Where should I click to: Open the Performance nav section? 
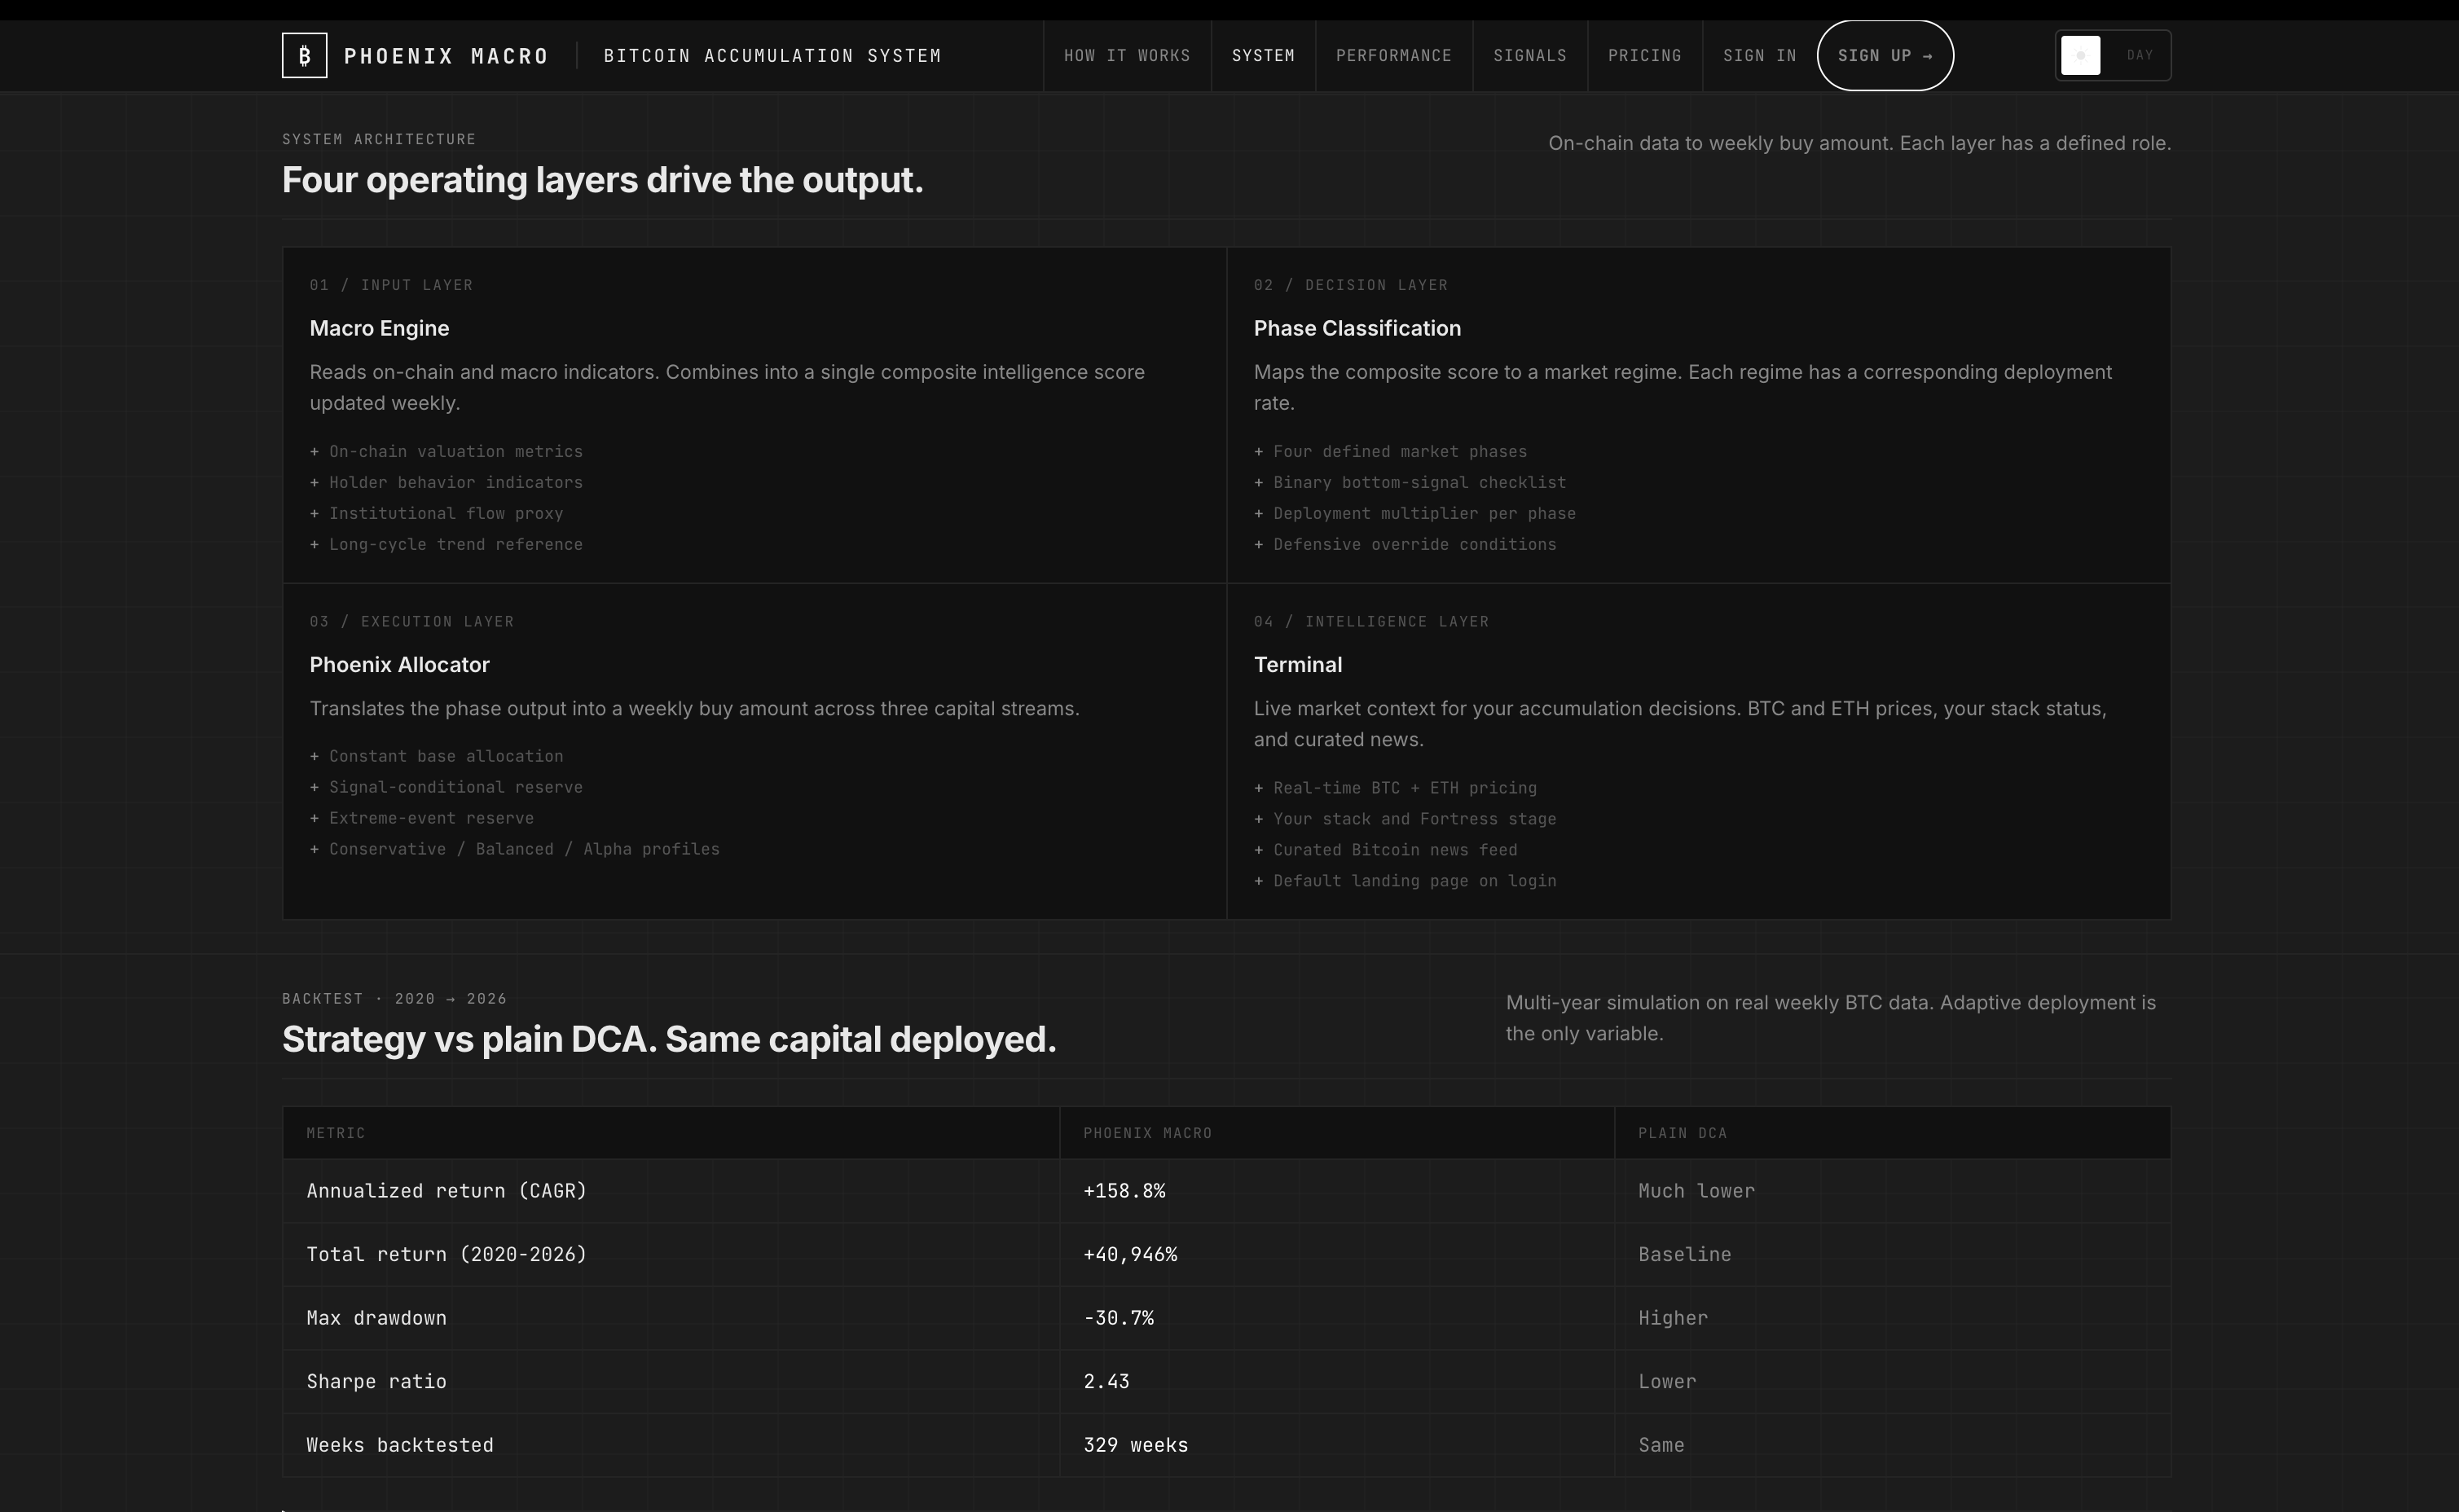click(x=1394, y=56)
